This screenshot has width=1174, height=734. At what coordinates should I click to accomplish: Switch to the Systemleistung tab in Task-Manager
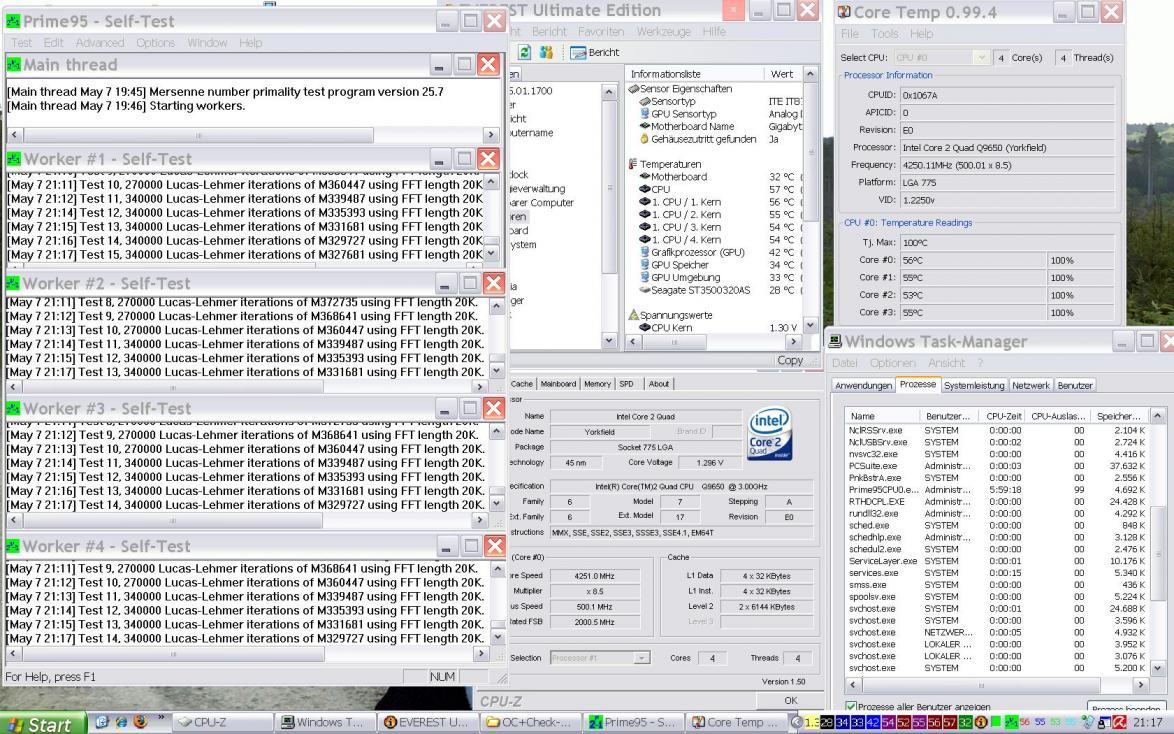click(x=973, y=385)
